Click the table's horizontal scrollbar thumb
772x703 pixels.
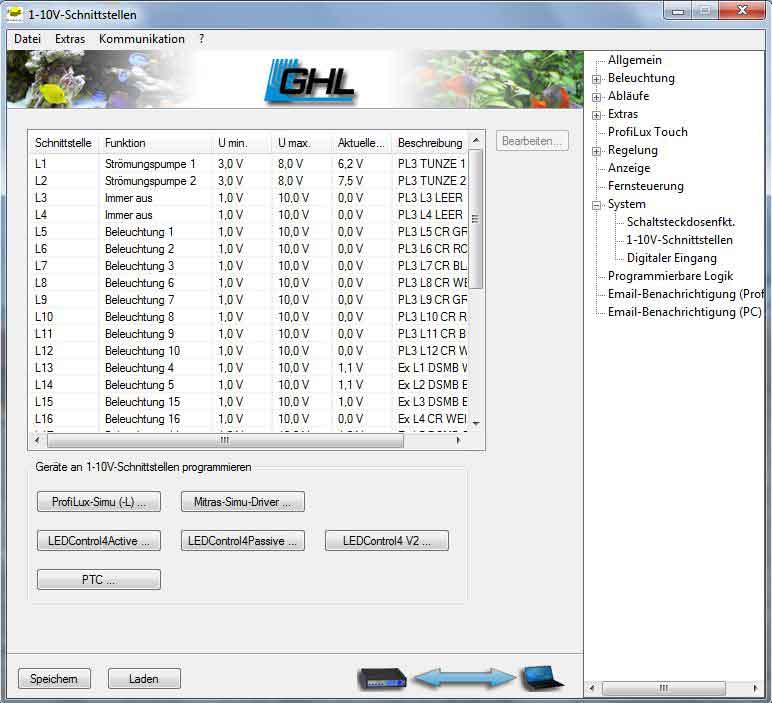coord(224,440)
